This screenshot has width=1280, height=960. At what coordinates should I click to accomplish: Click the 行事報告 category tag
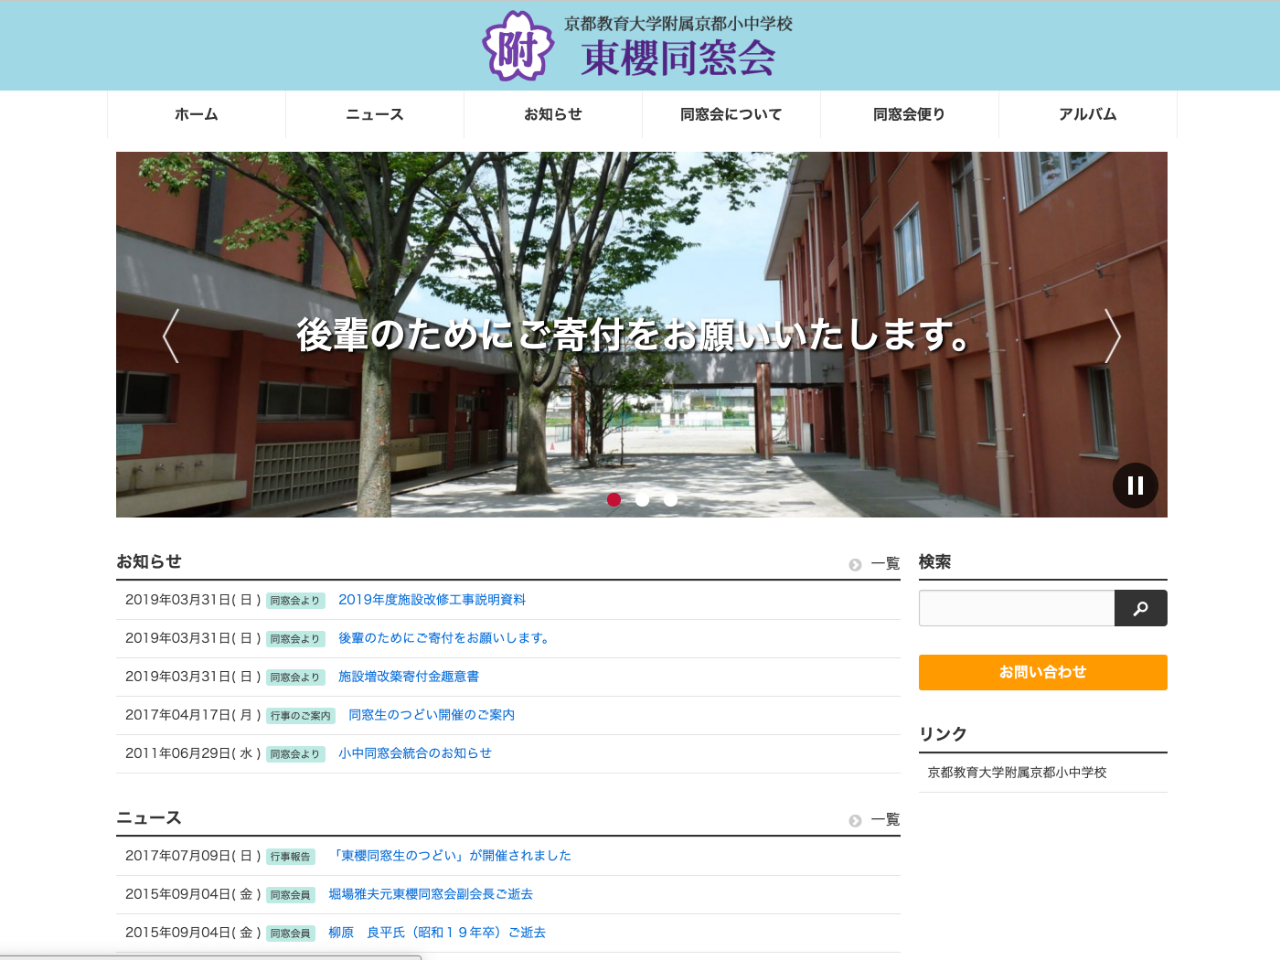click(x=291, y=857)
